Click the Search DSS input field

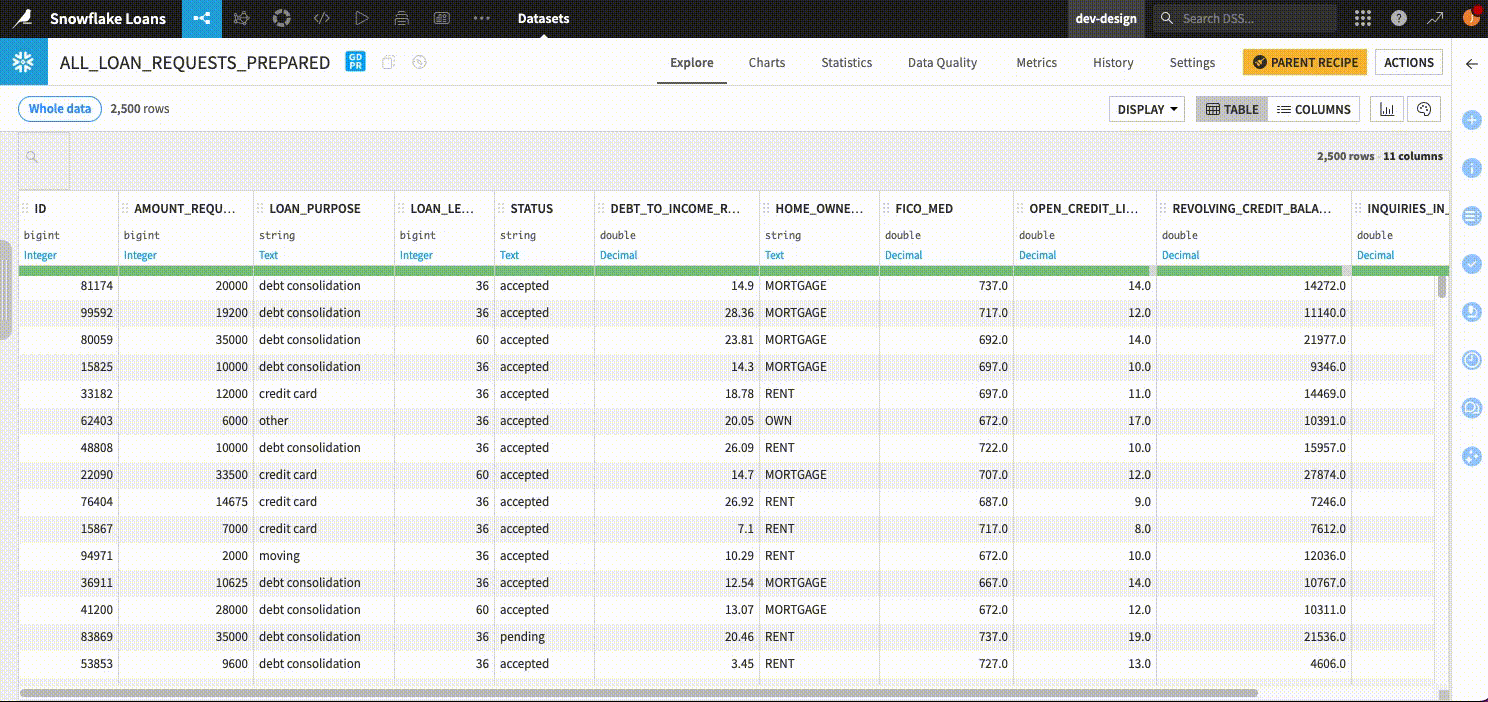click(1246, 18)
